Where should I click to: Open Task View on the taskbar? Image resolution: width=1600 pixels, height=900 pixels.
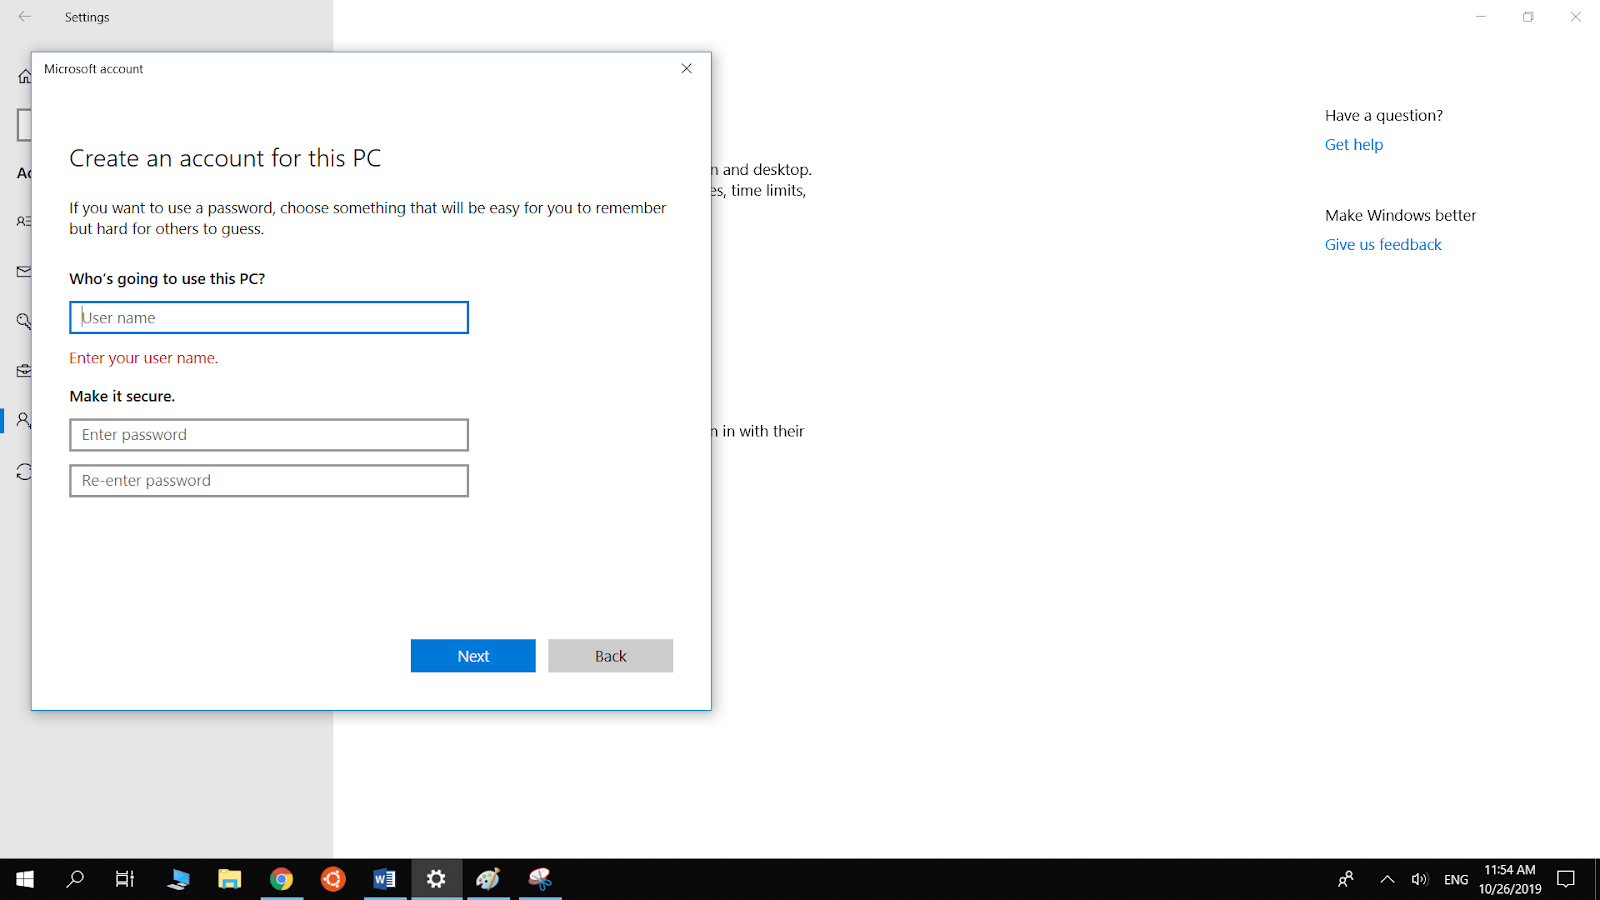(x=125, y=879)
